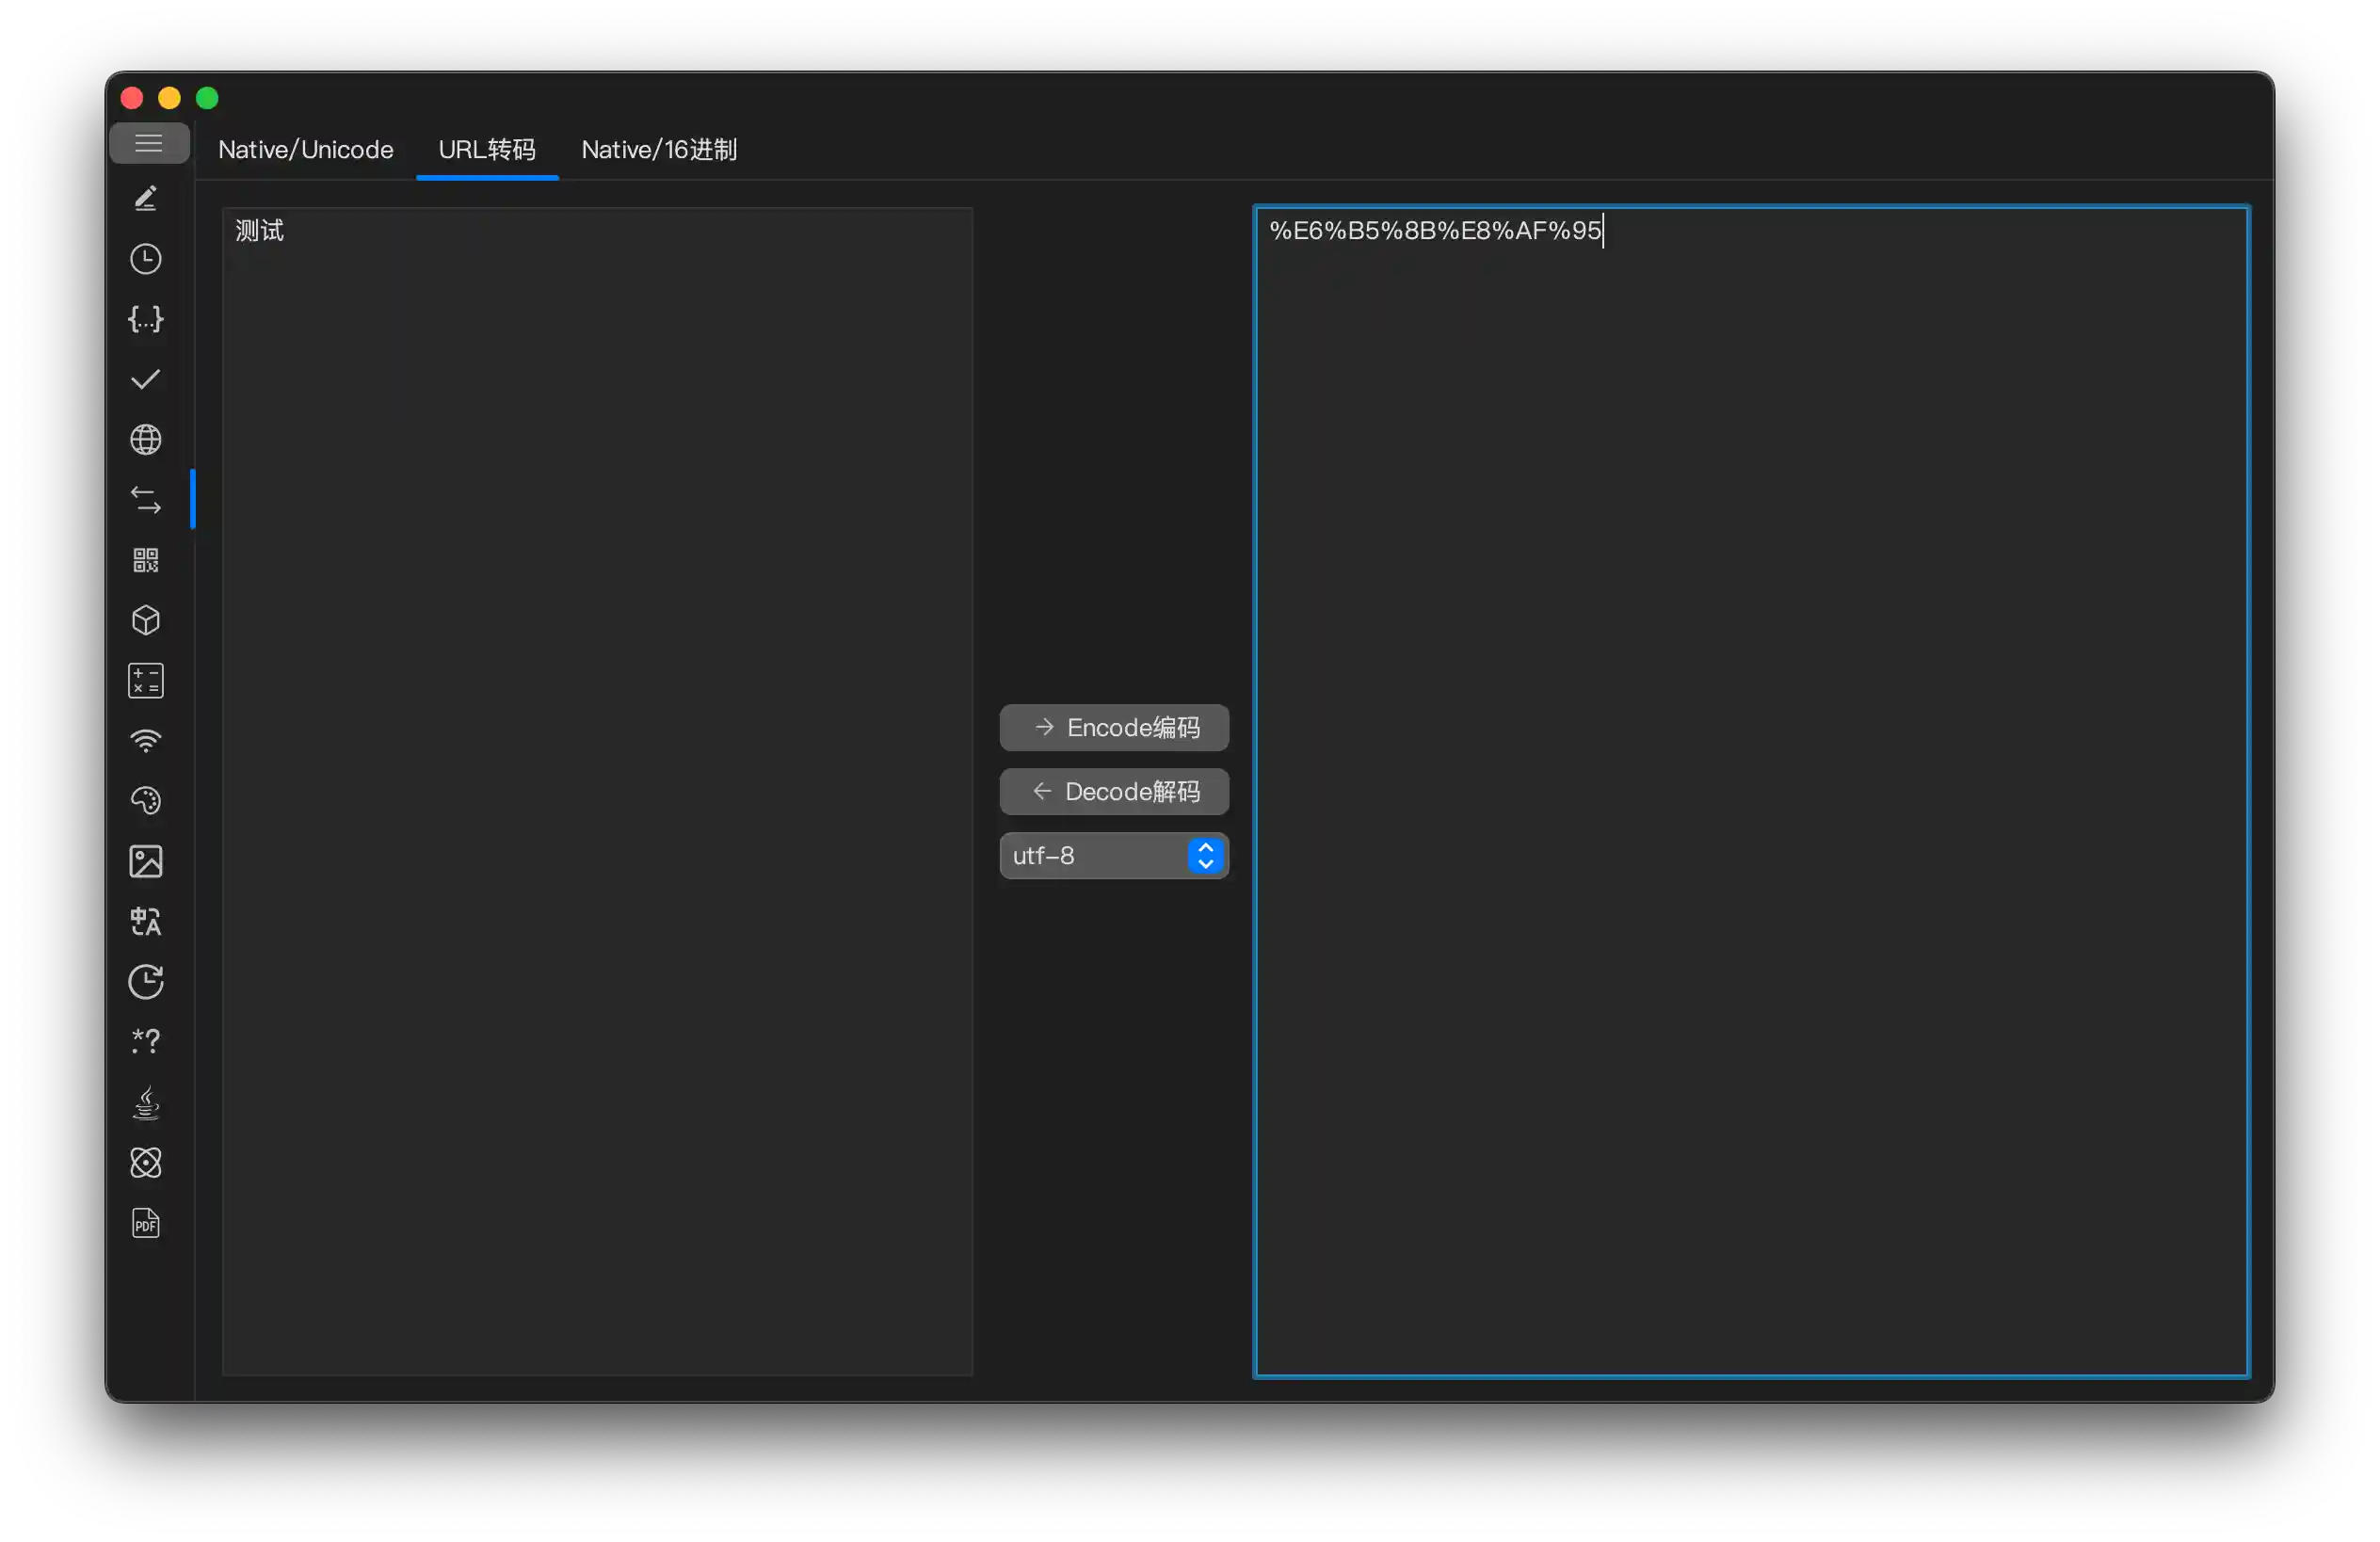Viewport: 2380px width, 1542px height.
Task: Open the PDF tool icon
Action: click(146, 1223)
